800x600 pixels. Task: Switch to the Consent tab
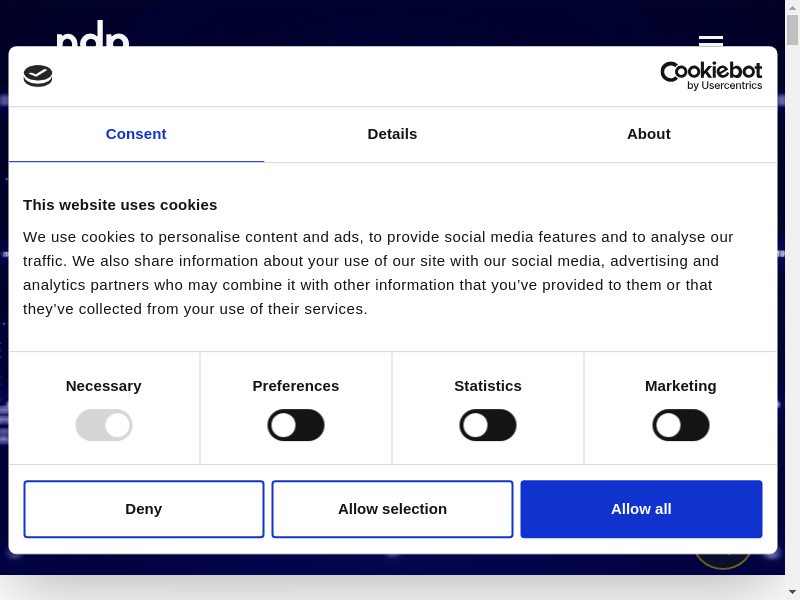[136, 134]
